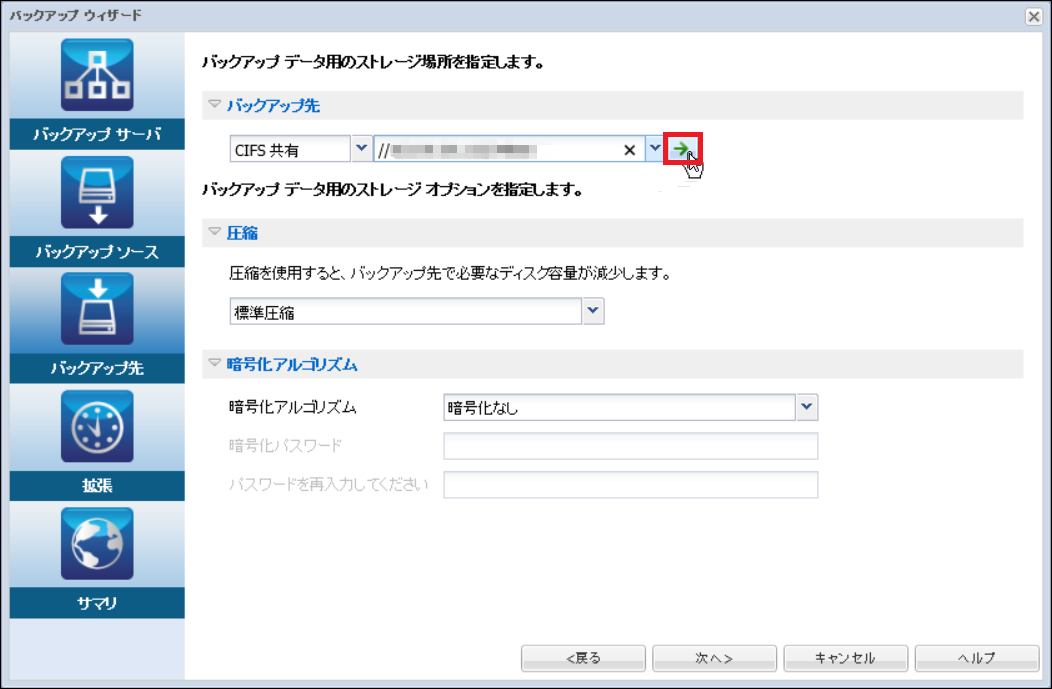Select the サマリ tab label

click(x=97, y=603)
